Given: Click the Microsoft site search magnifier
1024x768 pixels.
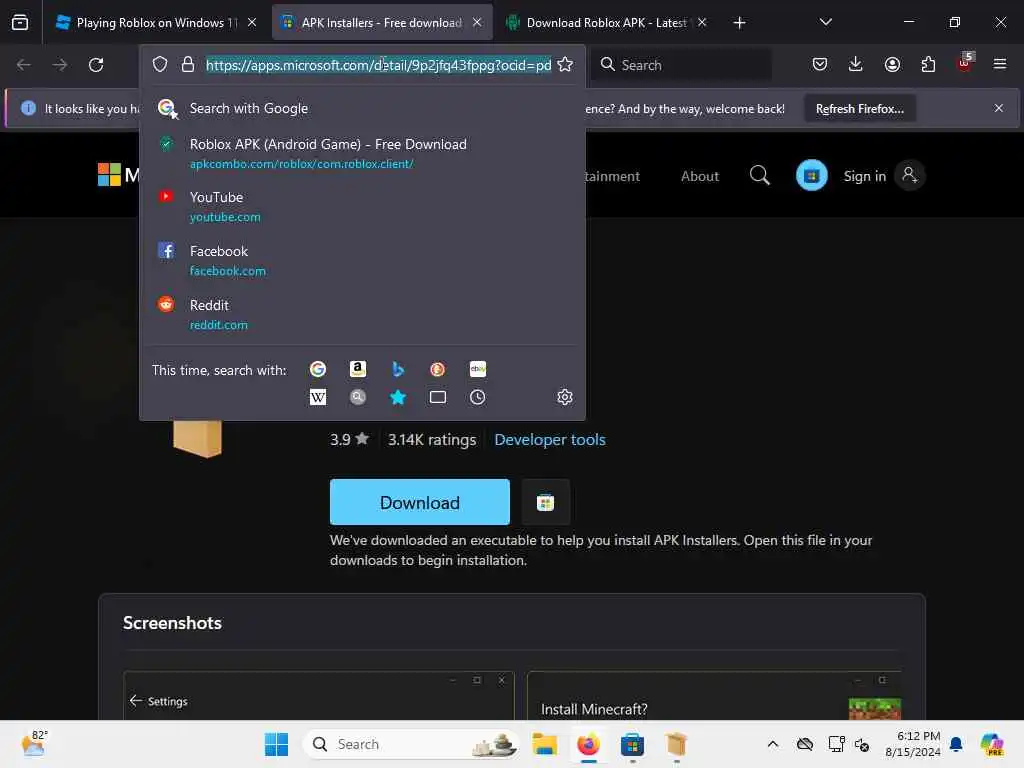Looking at the screenshot, I should (x=760, y=175).
